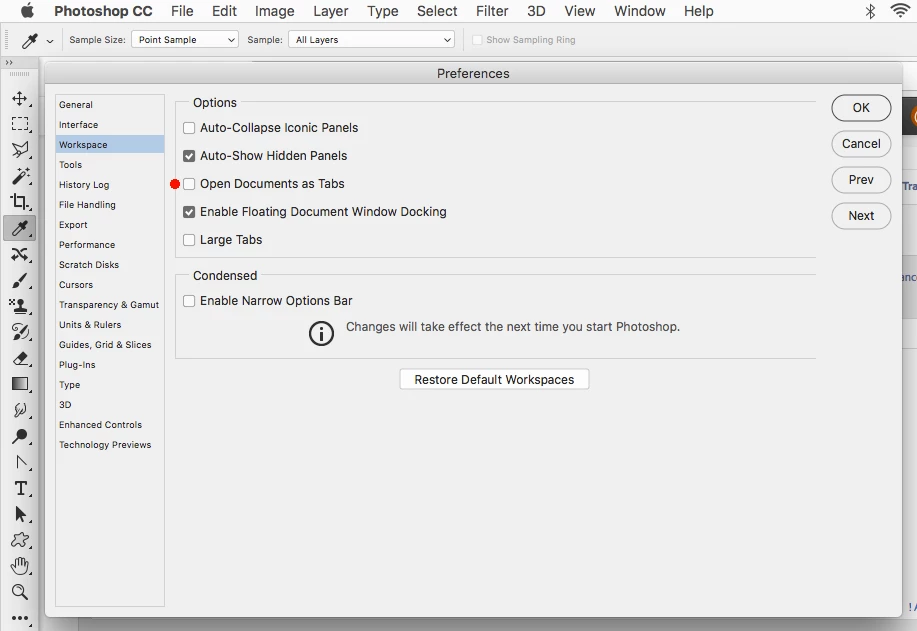Select the Brush tool

pyautogui.click(x=19, y=281)
